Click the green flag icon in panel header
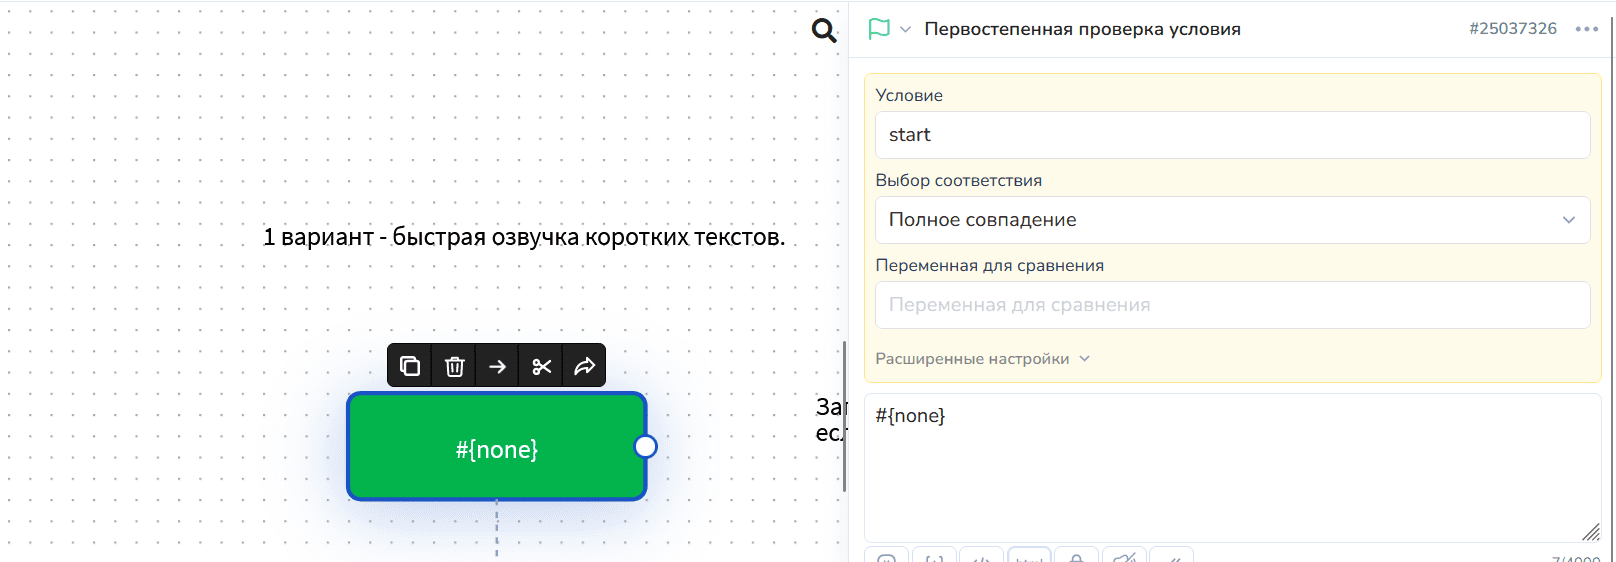 [879, 29]
